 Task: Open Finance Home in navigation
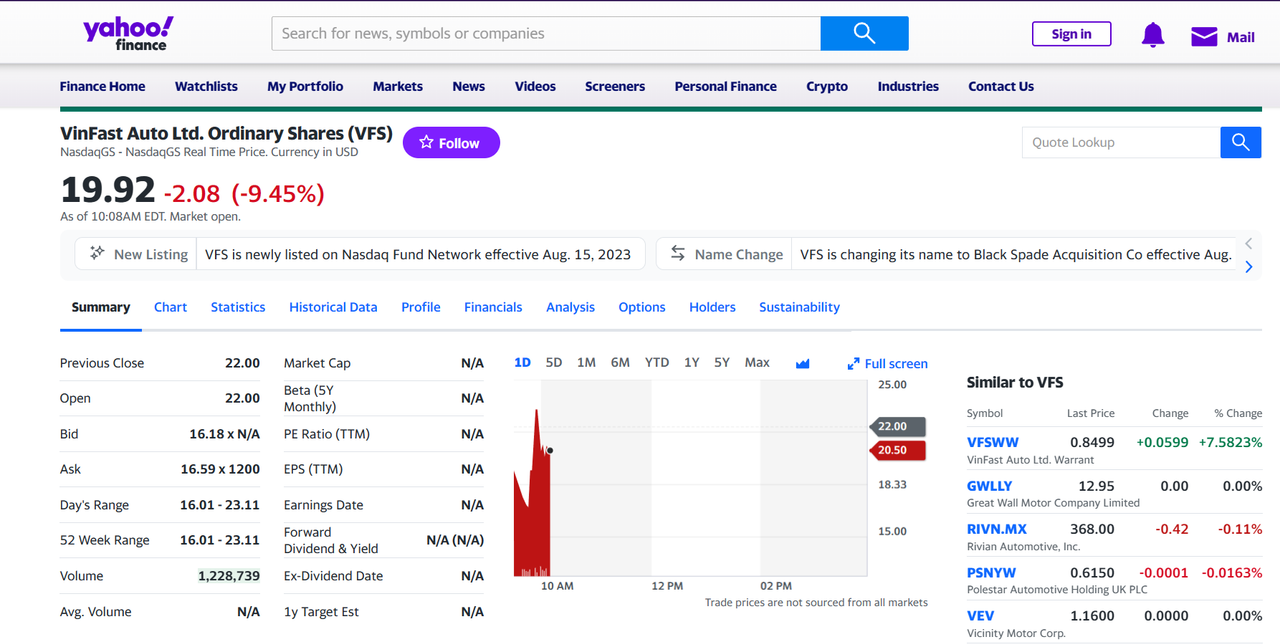[102, 86]
